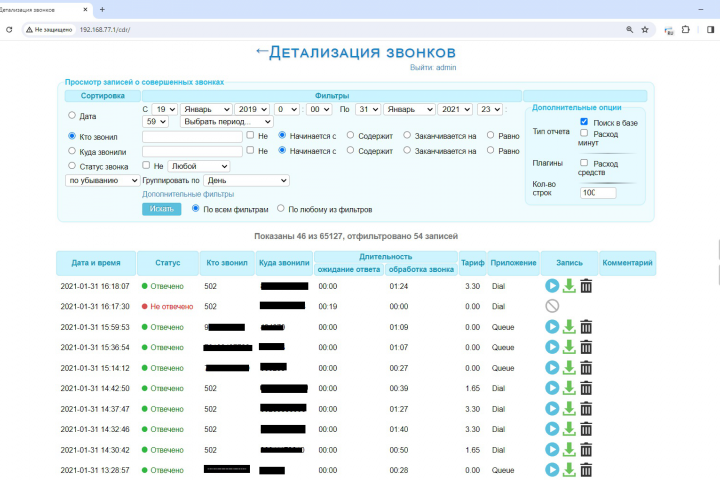Enable Расход средств plugin checkbox
Viewport: 720px width, 480px height.
(584, 163)
